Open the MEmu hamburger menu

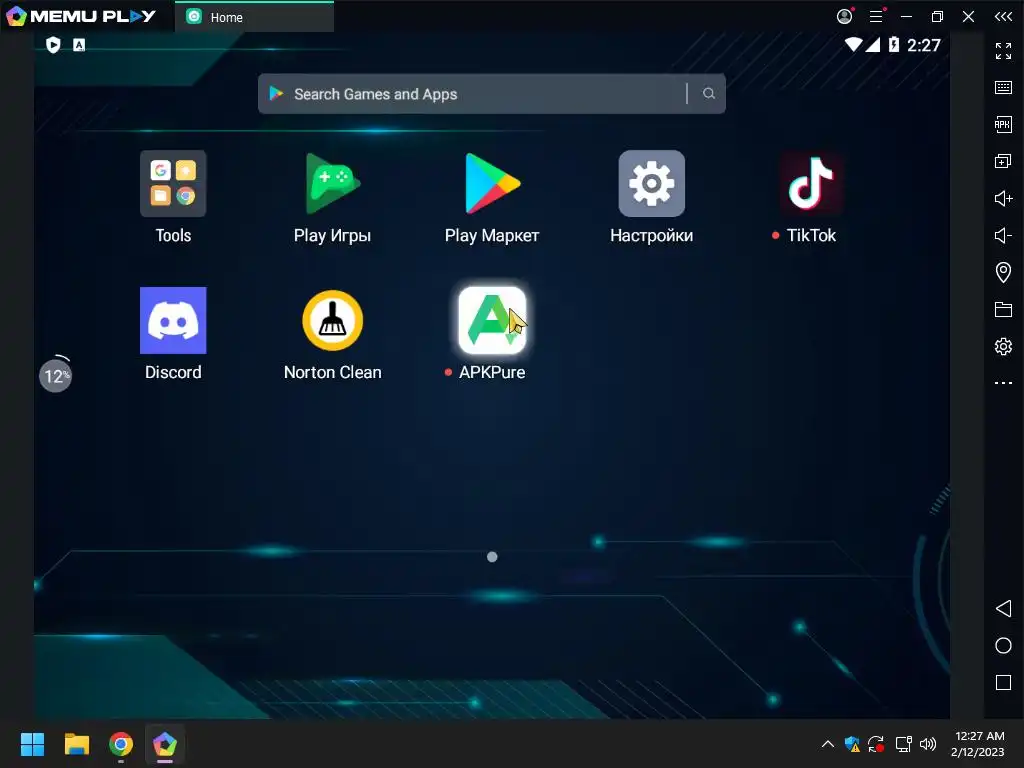[876, 16]
